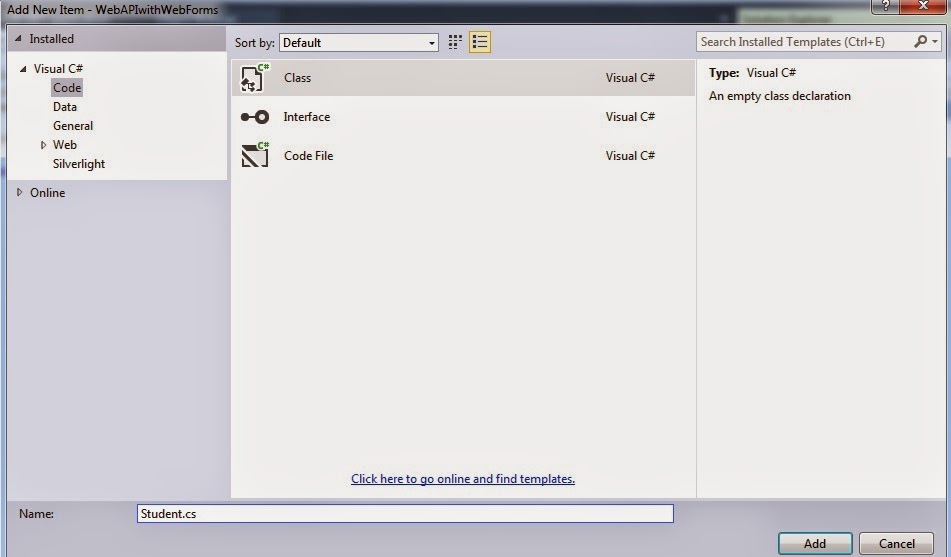Image resolution: width=951 pixels, height=557 pixels.
Task: Select the Interface template icon
Action: pos(255,117)
